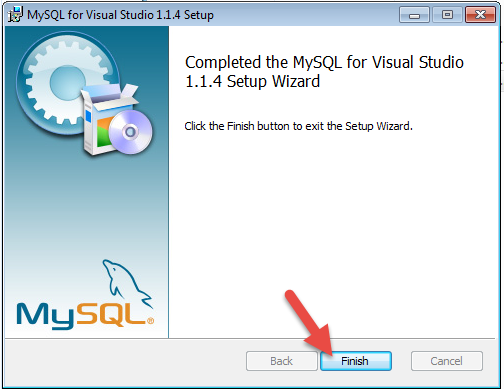504x389 pixels.
Task: Click the registered trademark symbol beside MySQL
Action: 150,321
